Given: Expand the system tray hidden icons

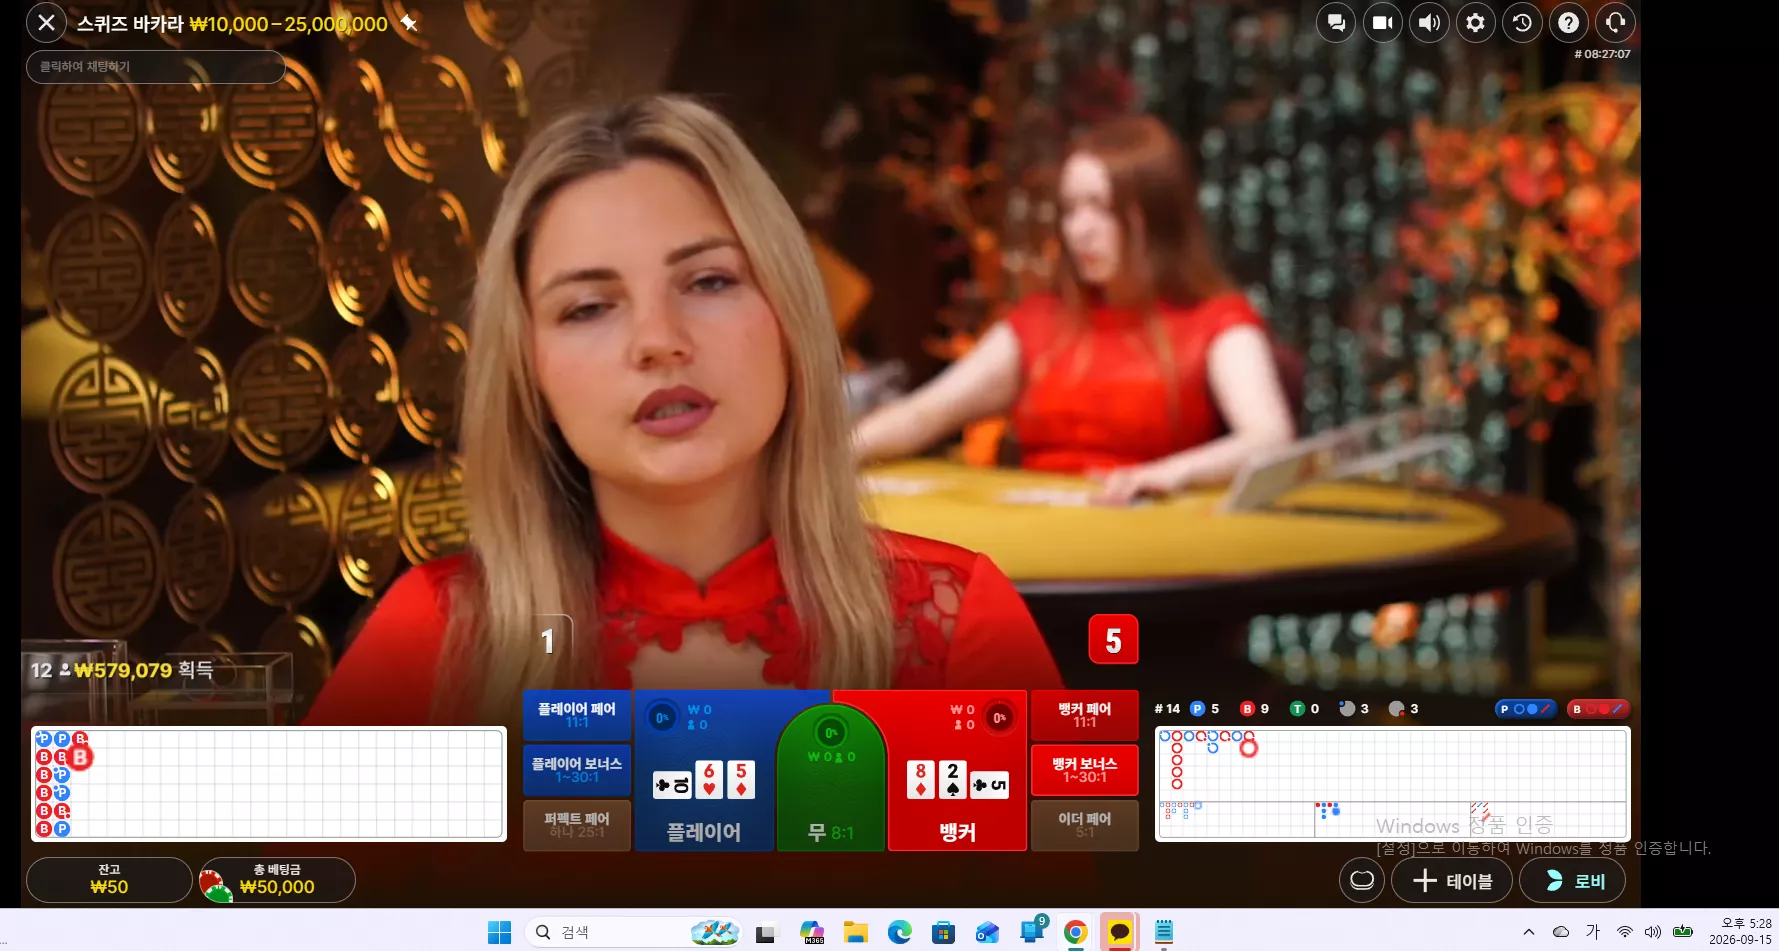Looking at the screenshot, I should click(1528, 932).
